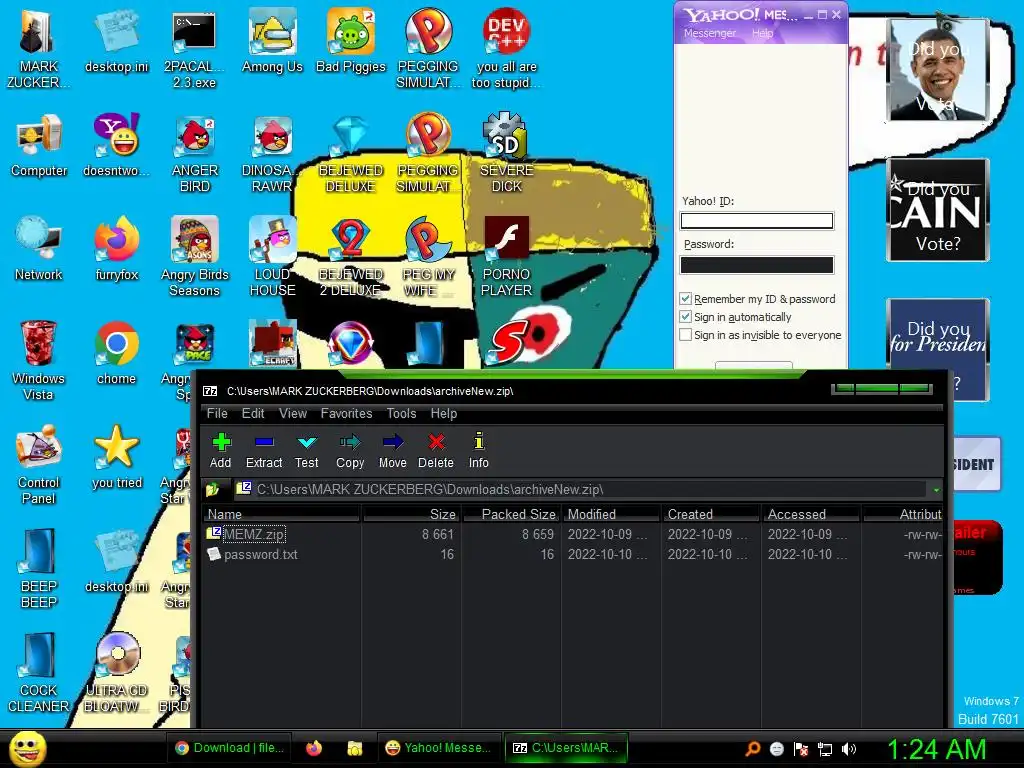The height and width of the screenshot is (768, 1024).
Task: Expand the address bar path dropdown
Action: tap(936, 490)
